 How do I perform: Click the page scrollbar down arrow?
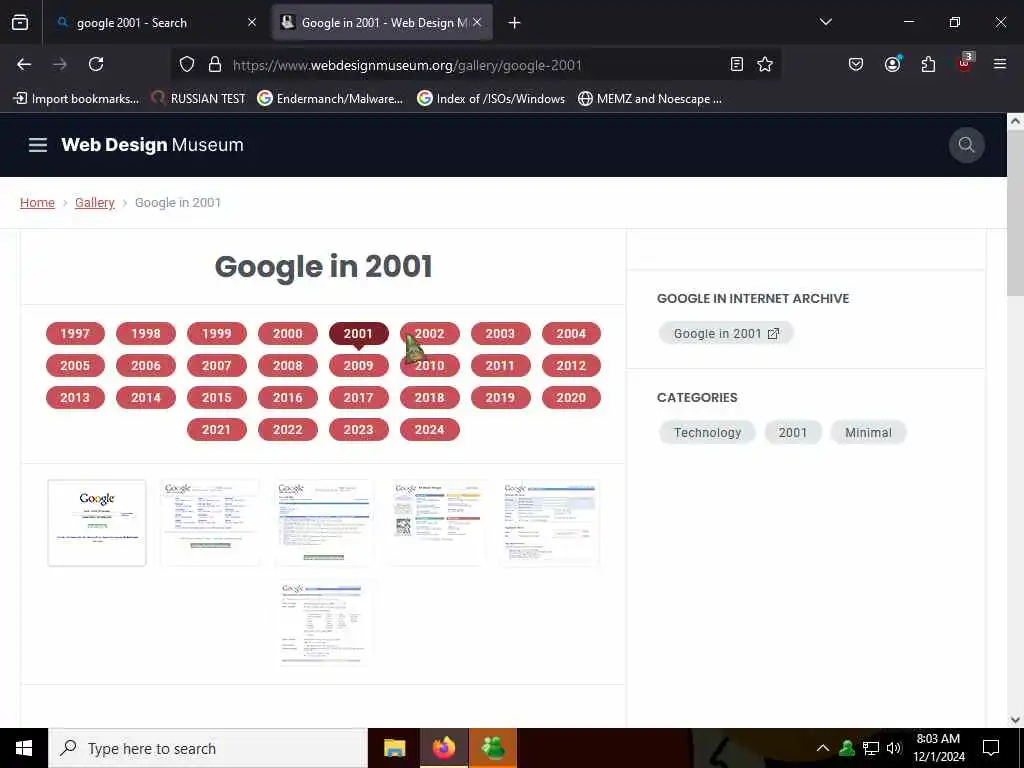1015,720
